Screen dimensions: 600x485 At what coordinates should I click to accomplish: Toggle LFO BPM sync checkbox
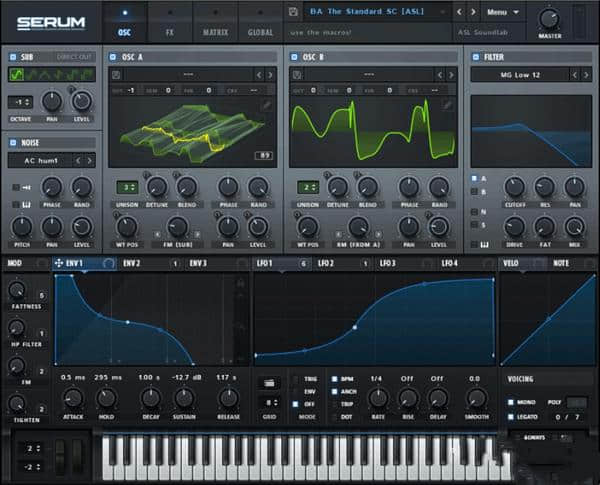337,380
